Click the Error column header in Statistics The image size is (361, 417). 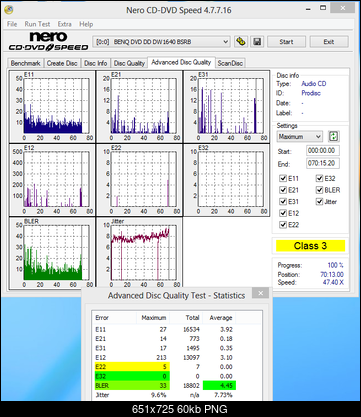point(114,318)
